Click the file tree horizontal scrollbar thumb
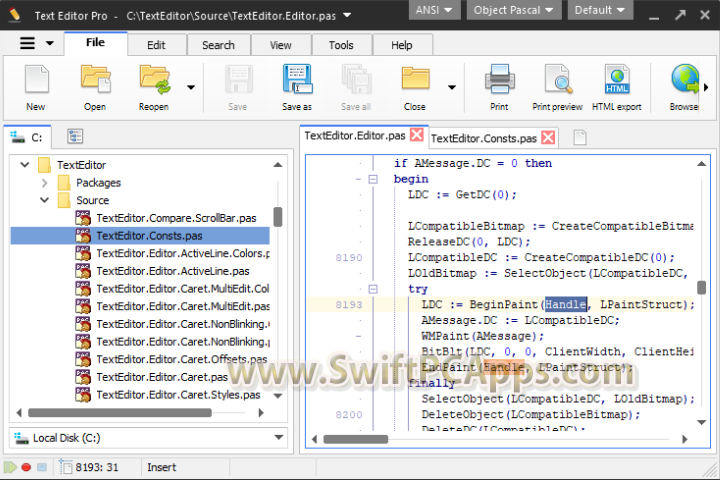The height and width of the screenshot is (480, 720). [x=120, y=413]
